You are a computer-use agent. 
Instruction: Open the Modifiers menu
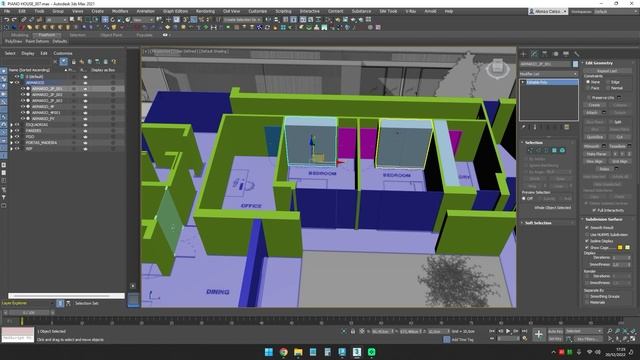click(x=120, y=11)
